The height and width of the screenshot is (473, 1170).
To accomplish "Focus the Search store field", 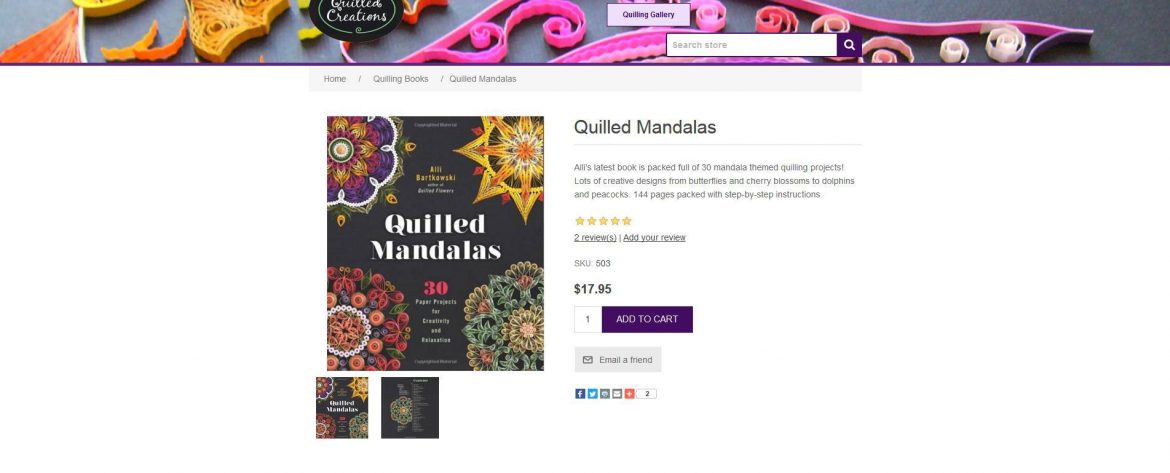I will pyautogui.click(x=751, y=45).
